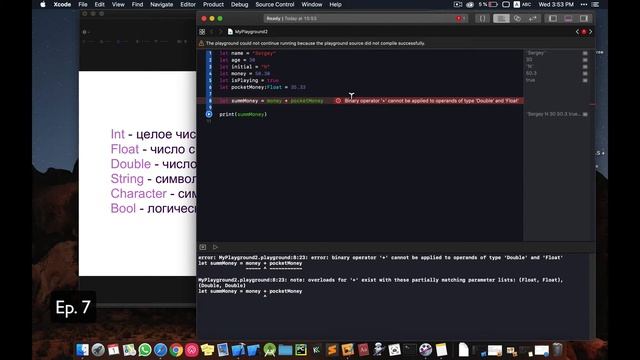Open the View menu
Screen dimensions: 640x360
118,4
